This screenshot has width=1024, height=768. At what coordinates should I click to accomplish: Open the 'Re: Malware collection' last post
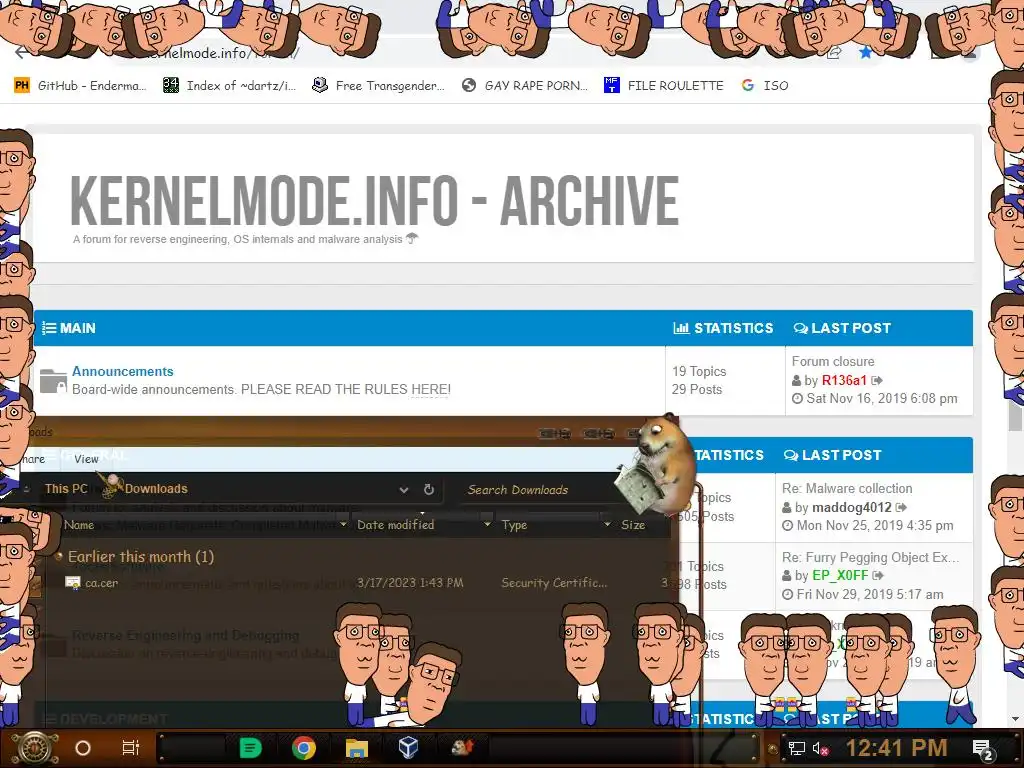click(847, 488)
